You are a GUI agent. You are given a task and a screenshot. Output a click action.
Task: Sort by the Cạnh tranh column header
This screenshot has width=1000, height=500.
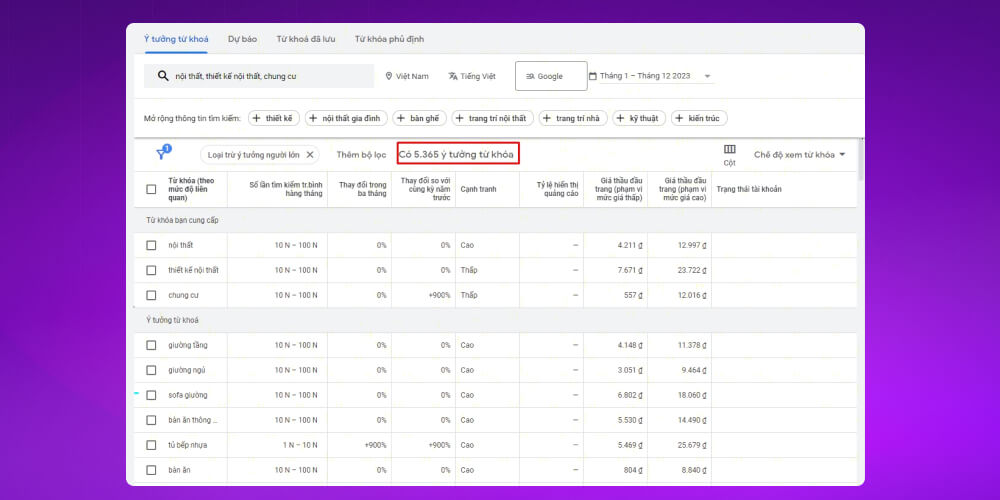(x=478, y=189)
